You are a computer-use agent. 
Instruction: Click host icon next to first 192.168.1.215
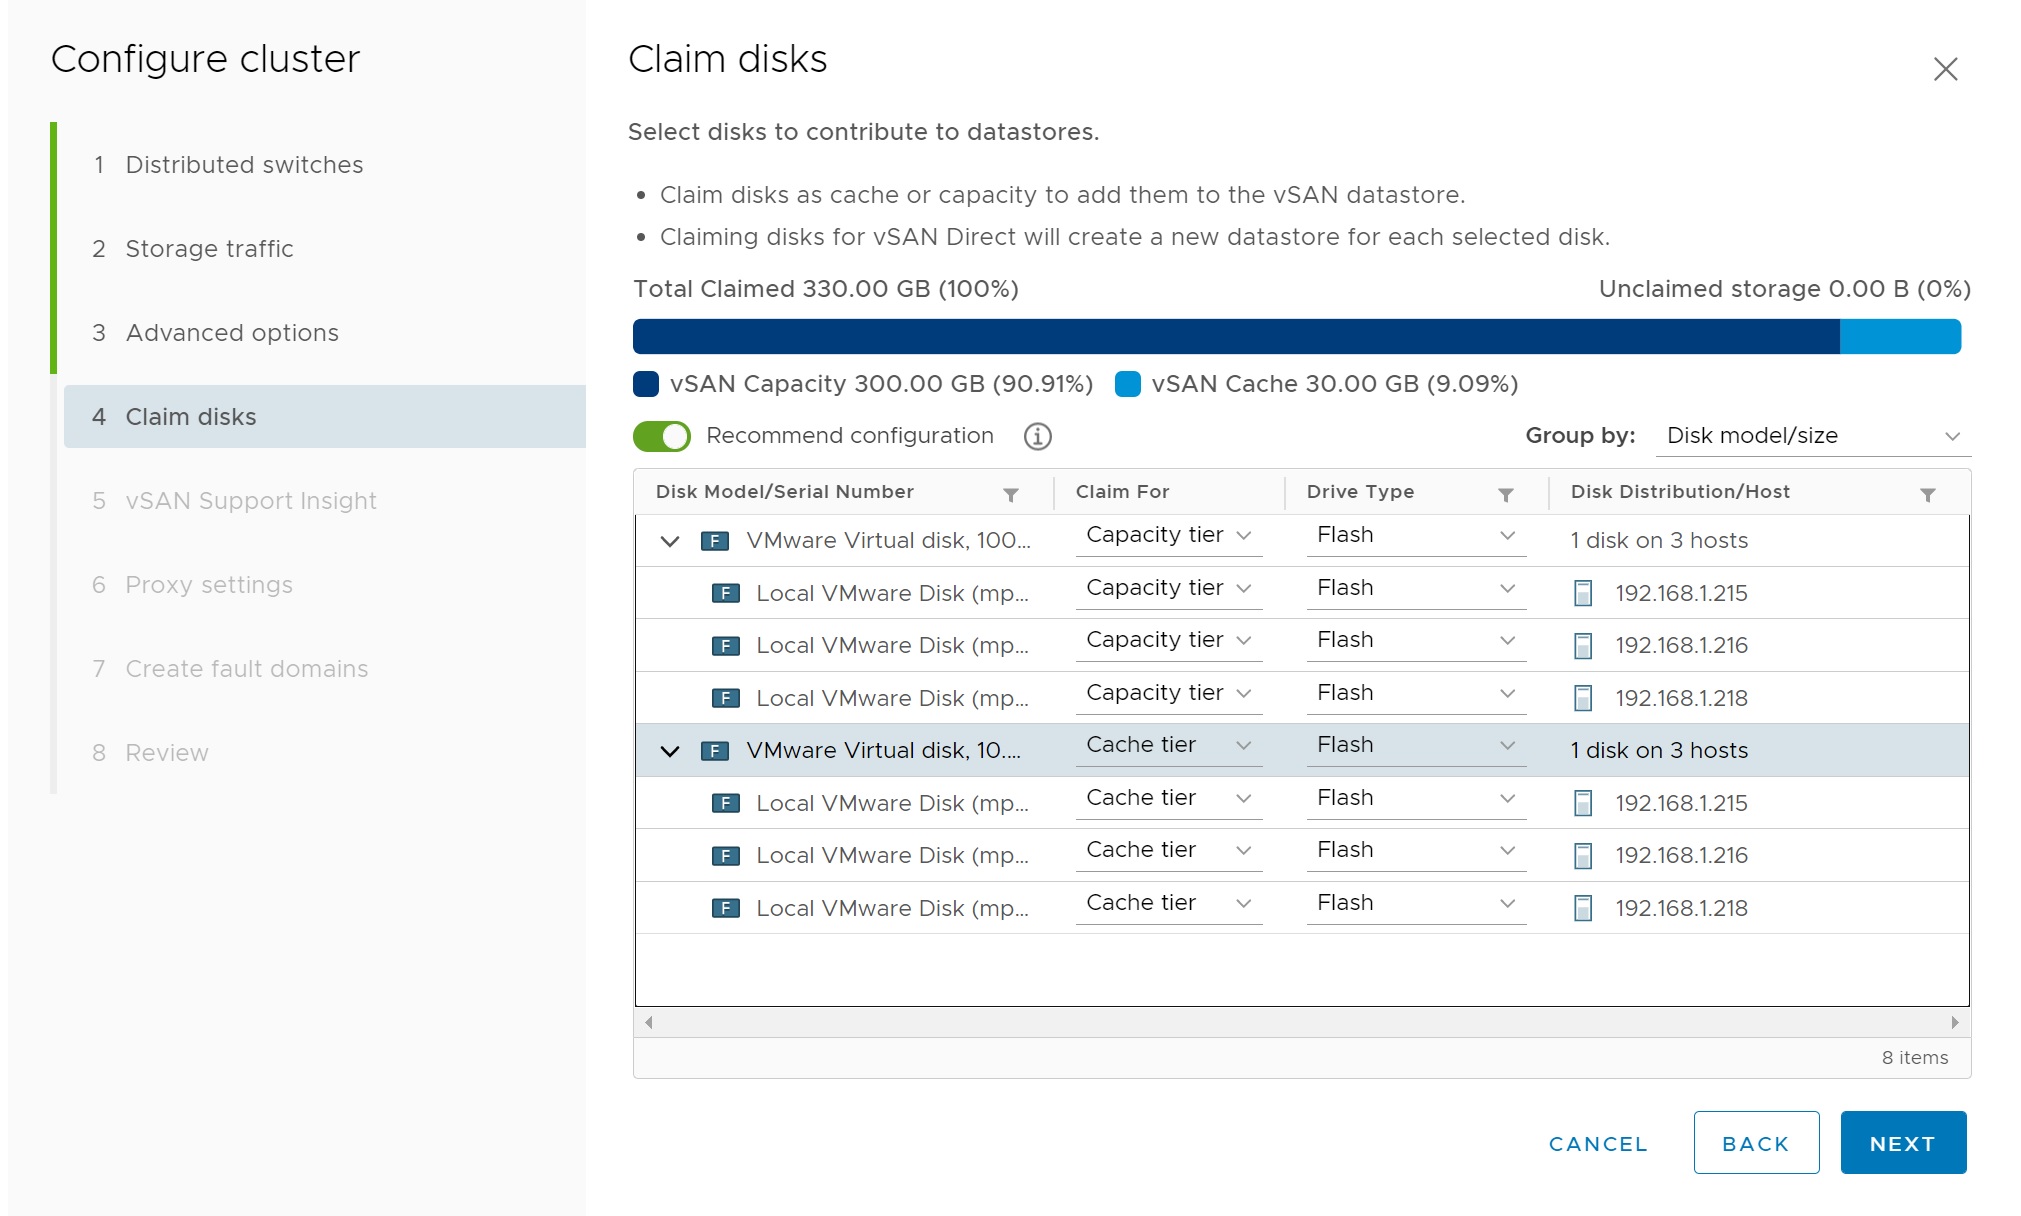point(1582,593)
